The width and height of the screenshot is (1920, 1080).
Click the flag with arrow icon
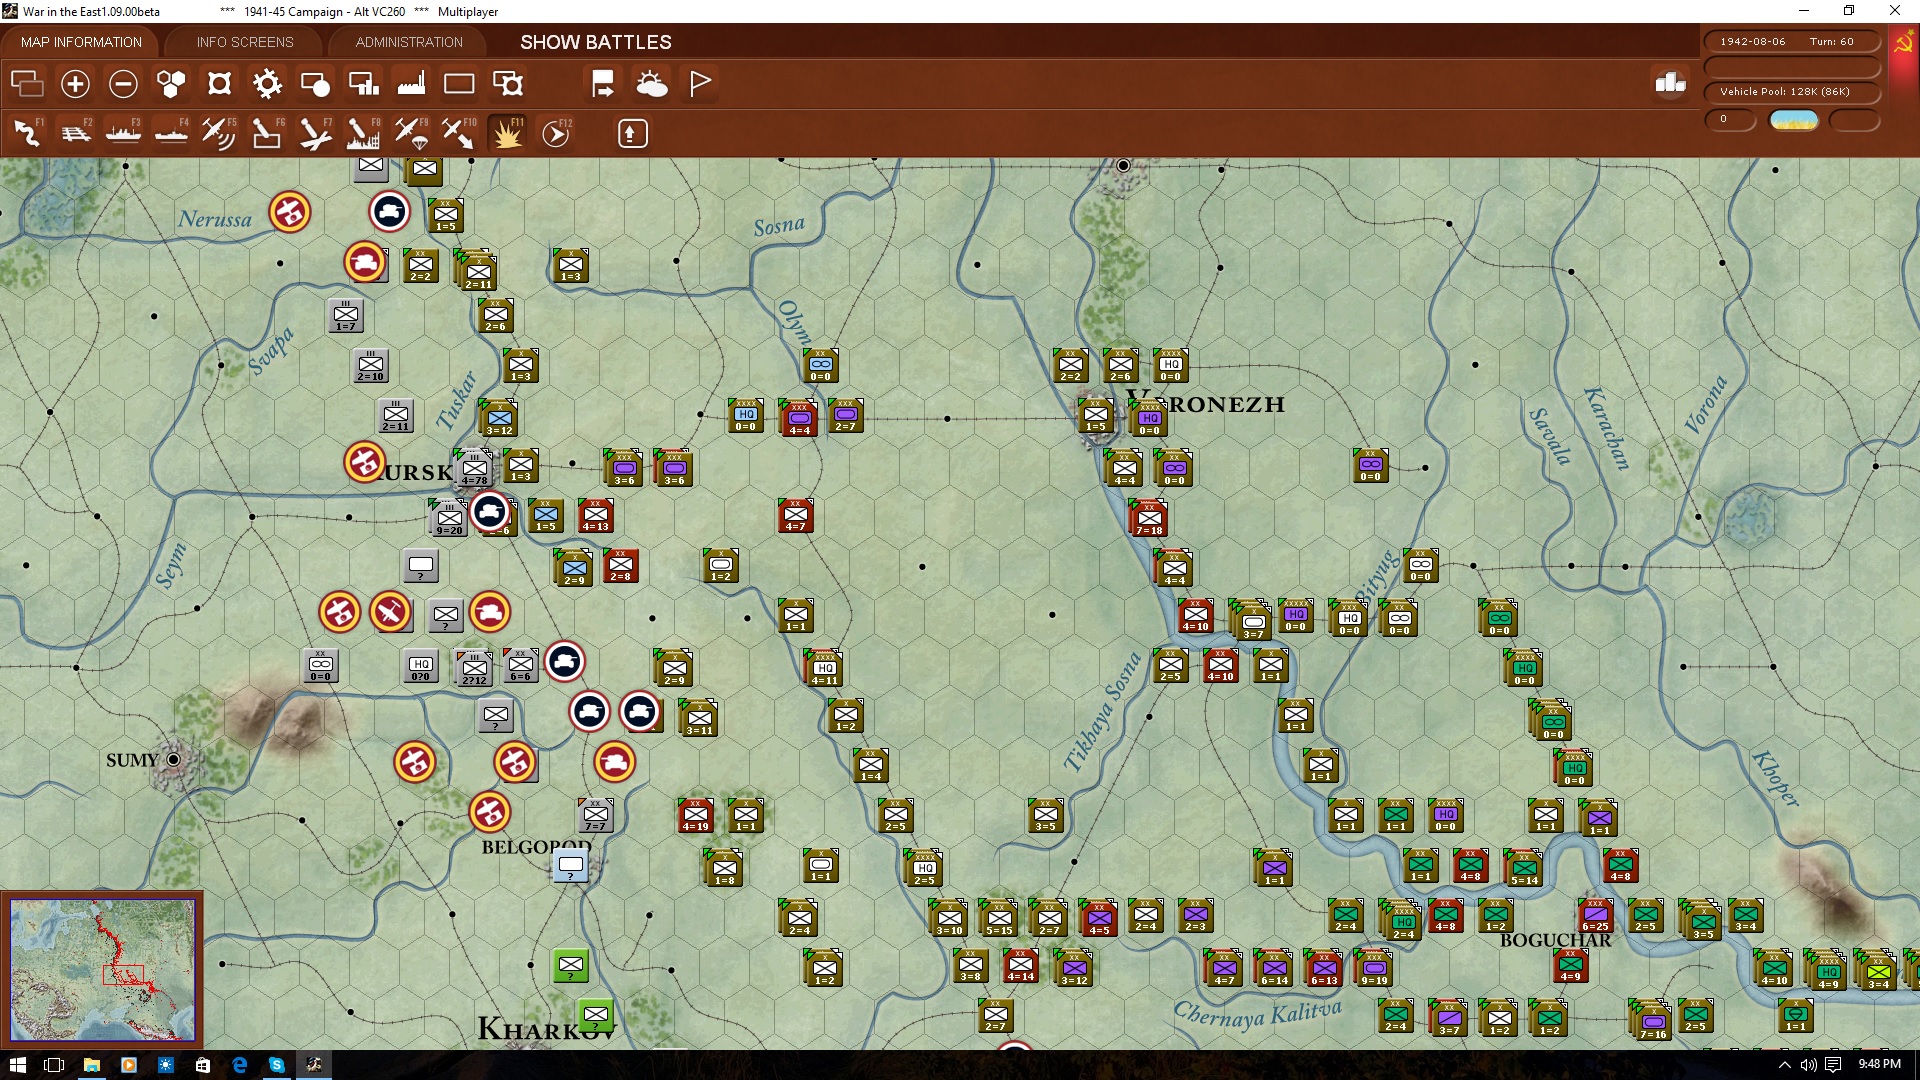click(603, 84)
